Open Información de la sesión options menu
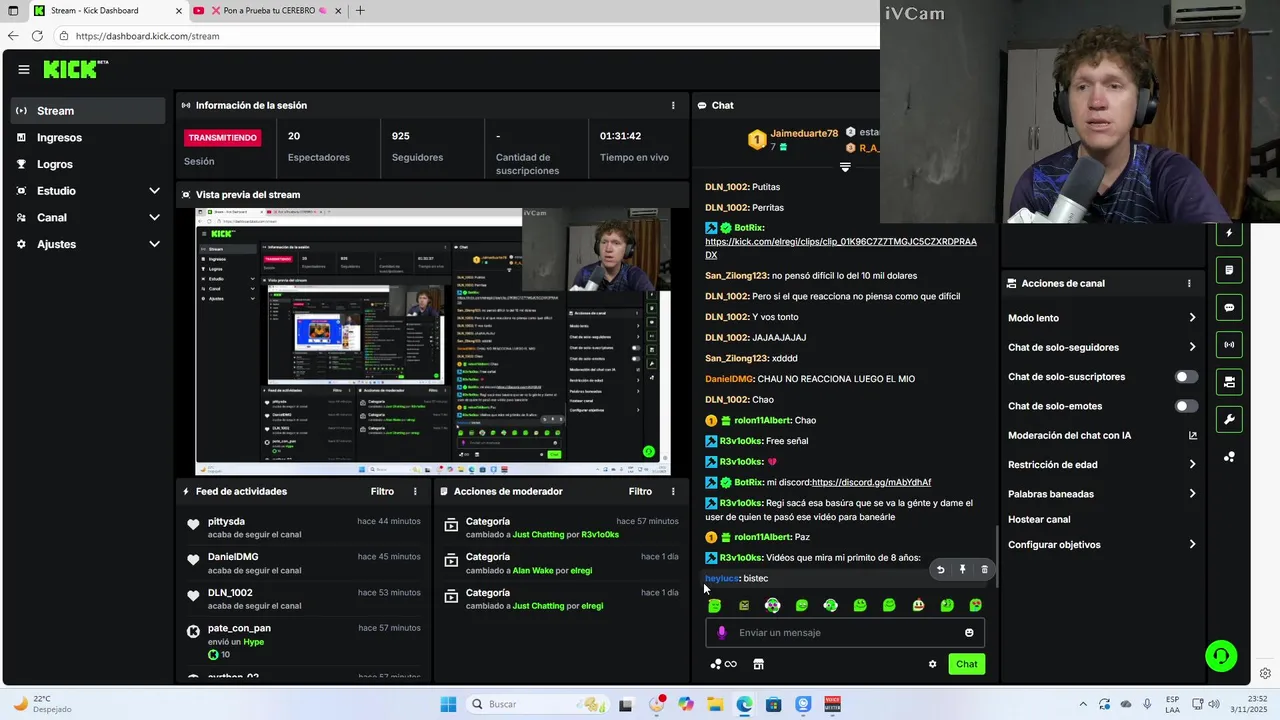This screenshot has height=720, width=1280. click(x=673, y=105)
